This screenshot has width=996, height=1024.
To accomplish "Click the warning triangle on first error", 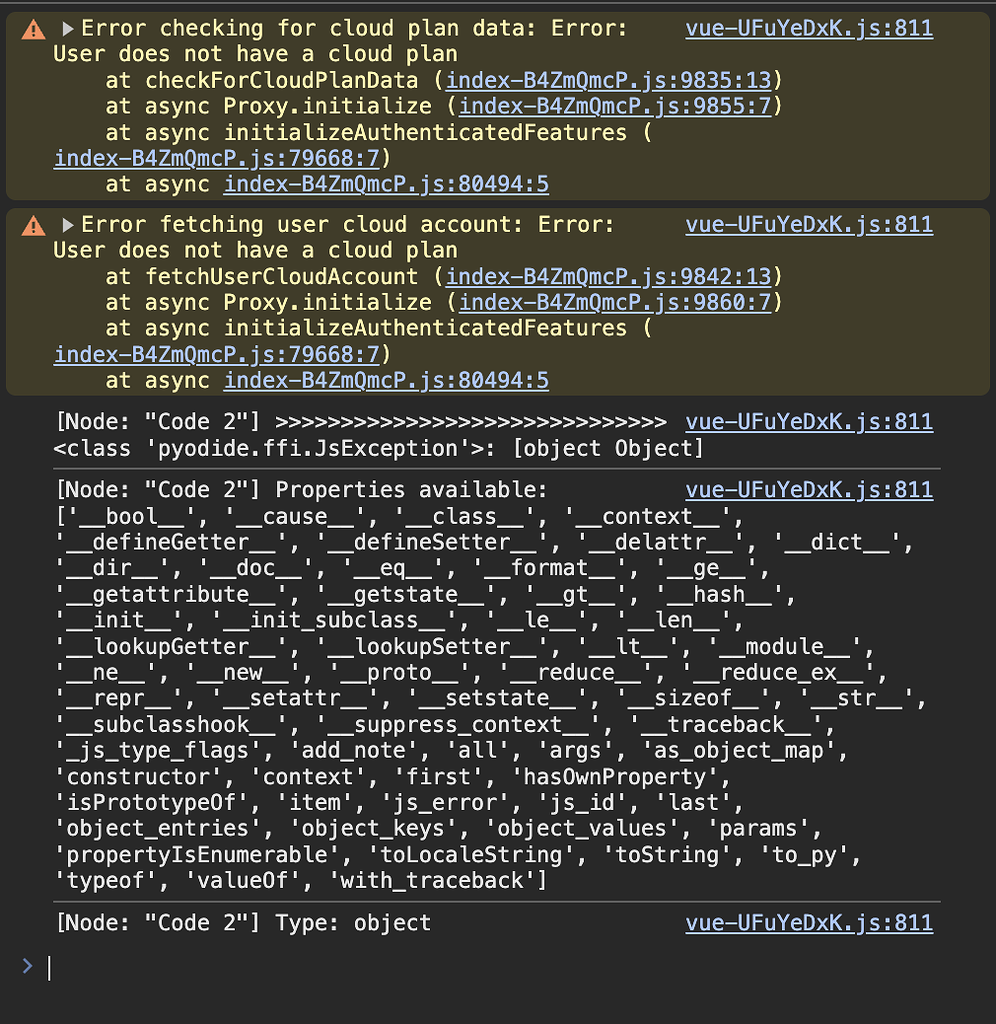I will click(x=33, y=29).
